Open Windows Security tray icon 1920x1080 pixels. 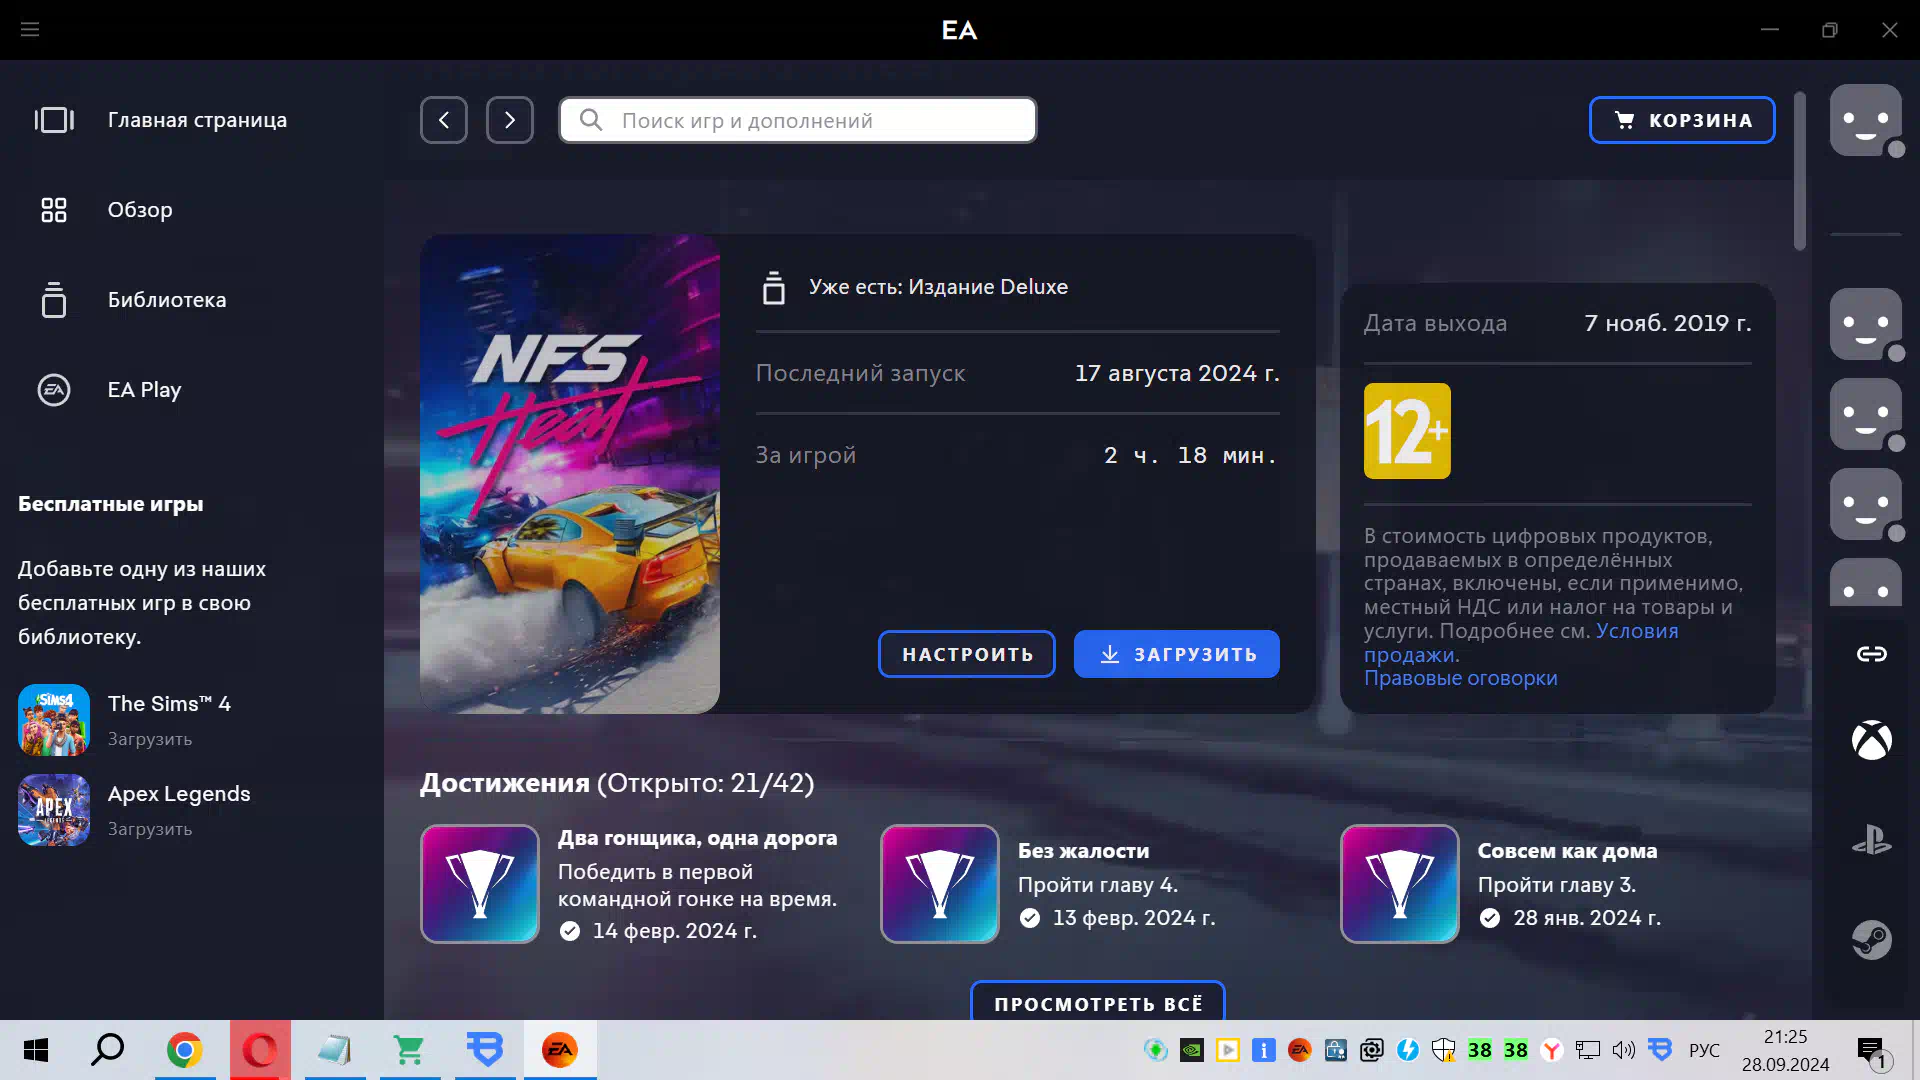coord(1443,1050)
